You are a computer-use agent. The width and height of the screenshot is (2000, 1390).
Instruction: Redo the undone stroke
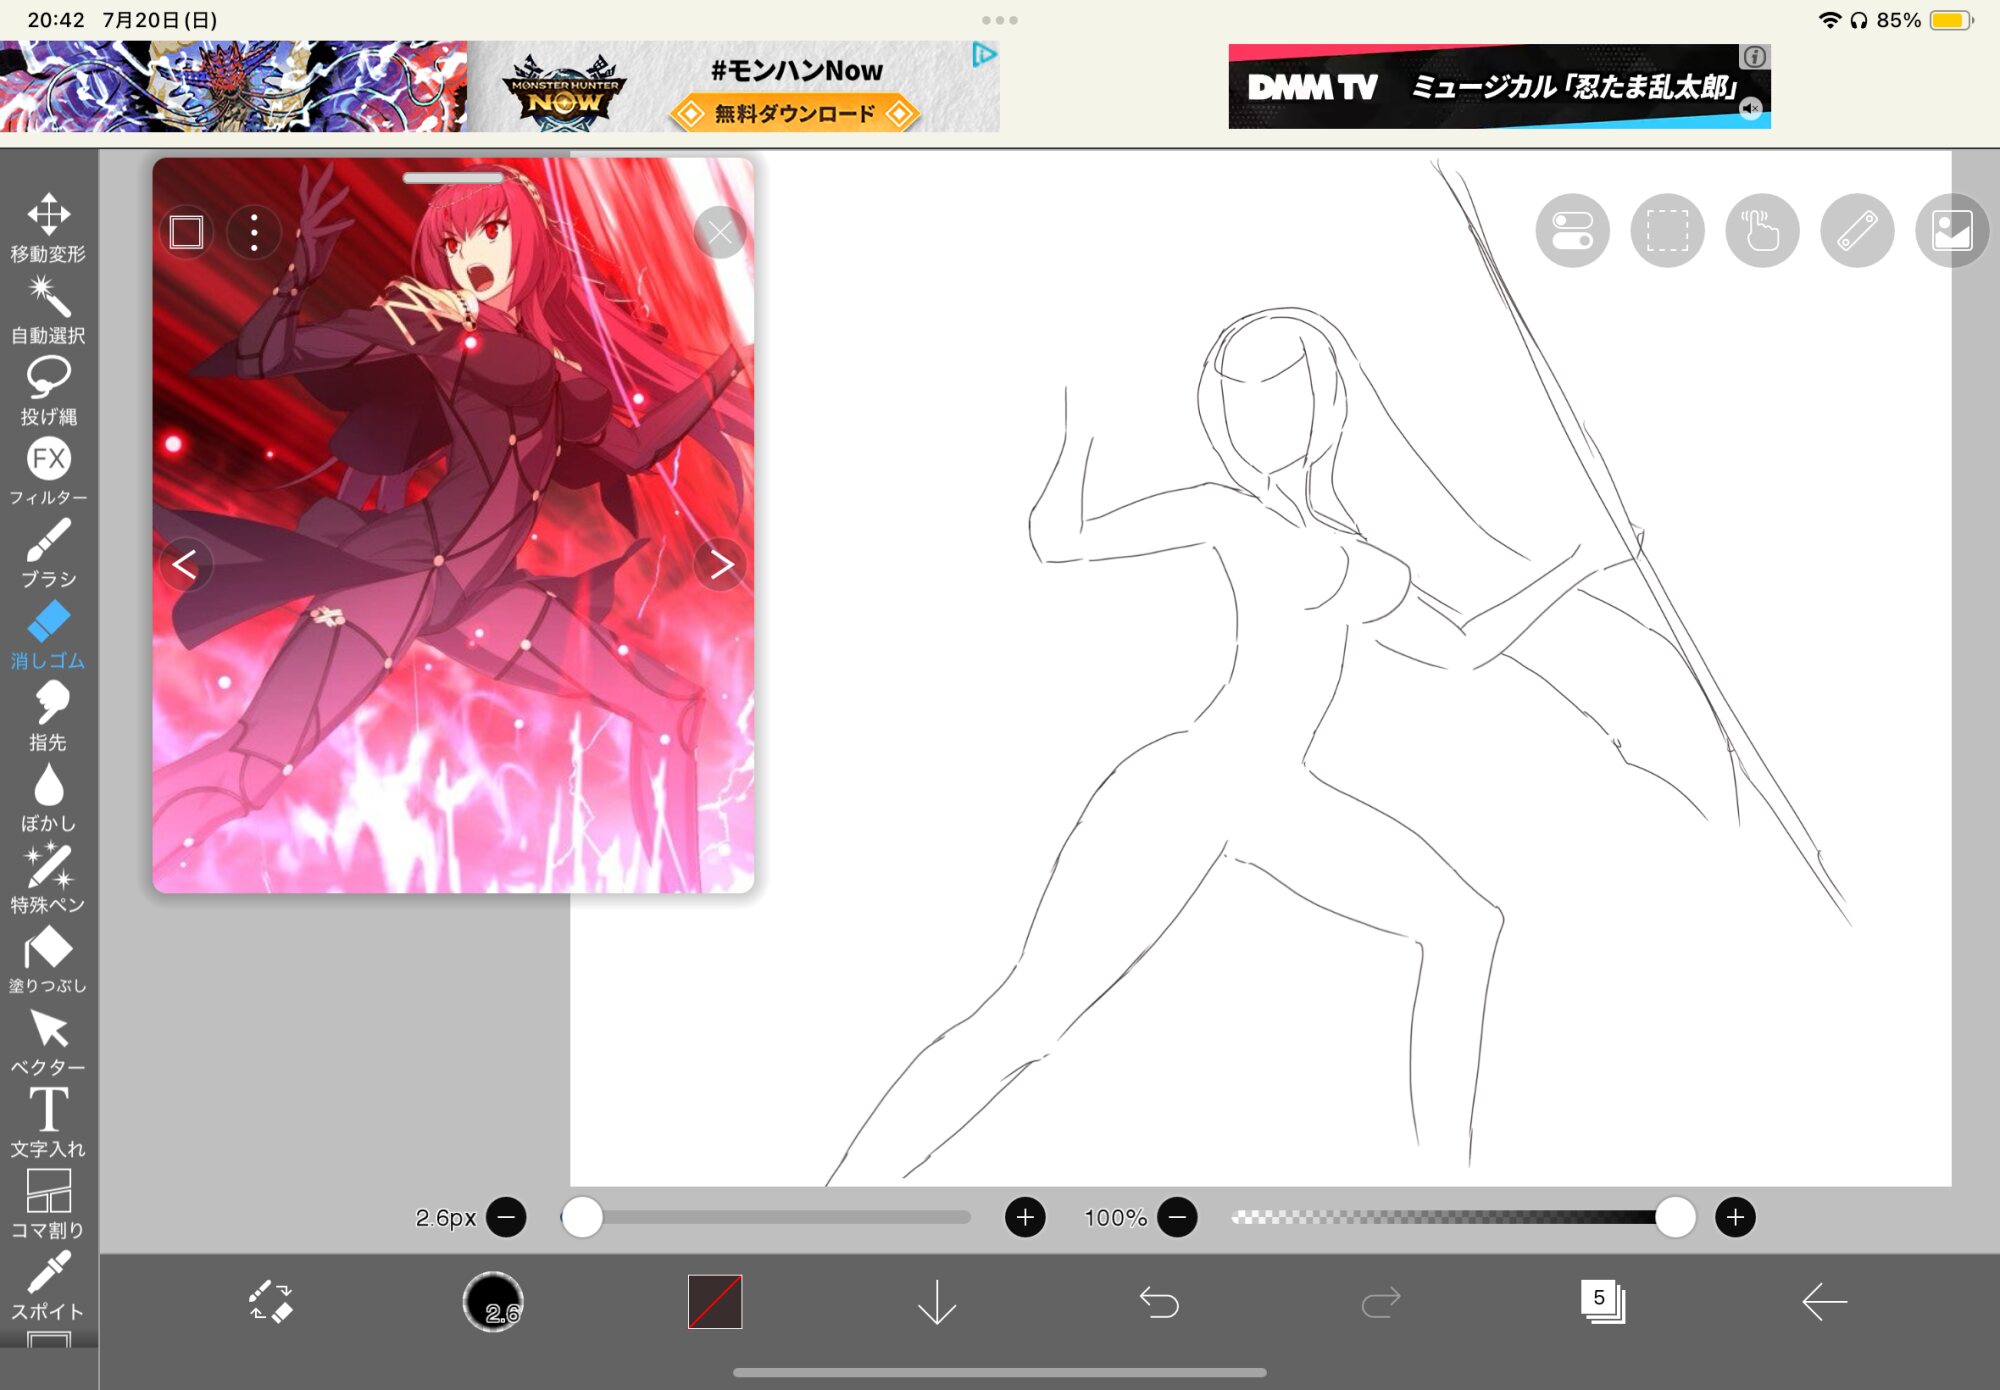(1381, 1302)
